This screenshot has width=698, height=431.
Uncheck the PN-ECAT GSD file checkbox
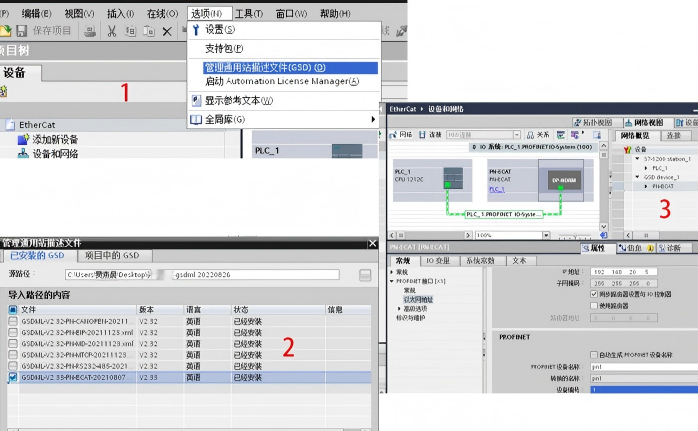tap(13, 377)
